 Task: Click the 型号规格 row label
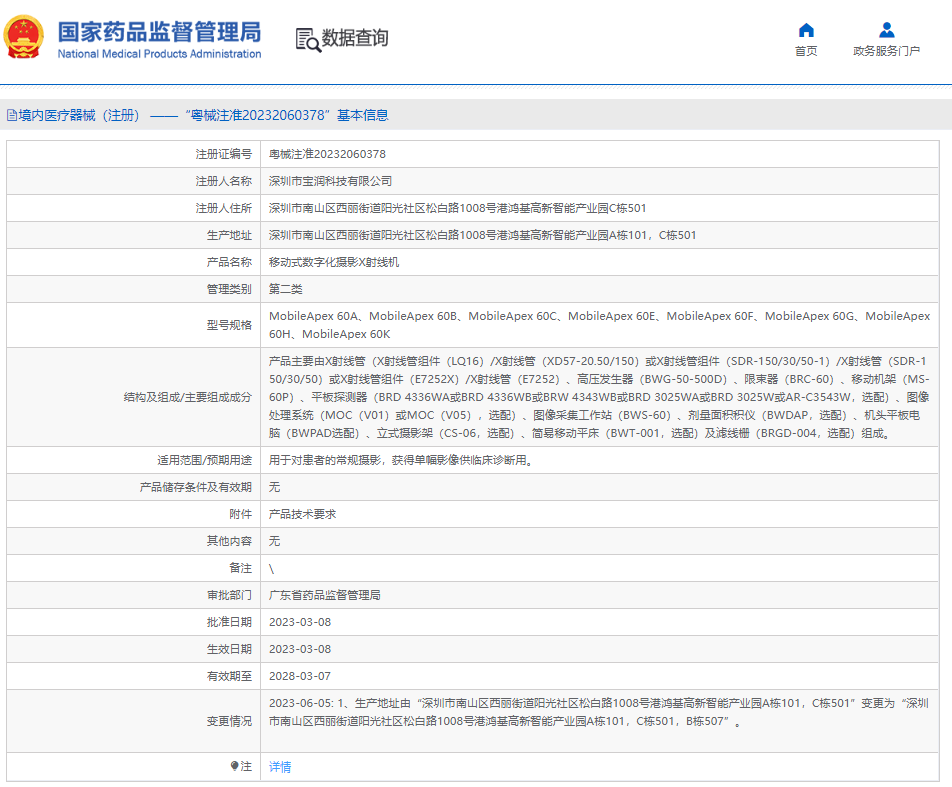tap(229, 325)
